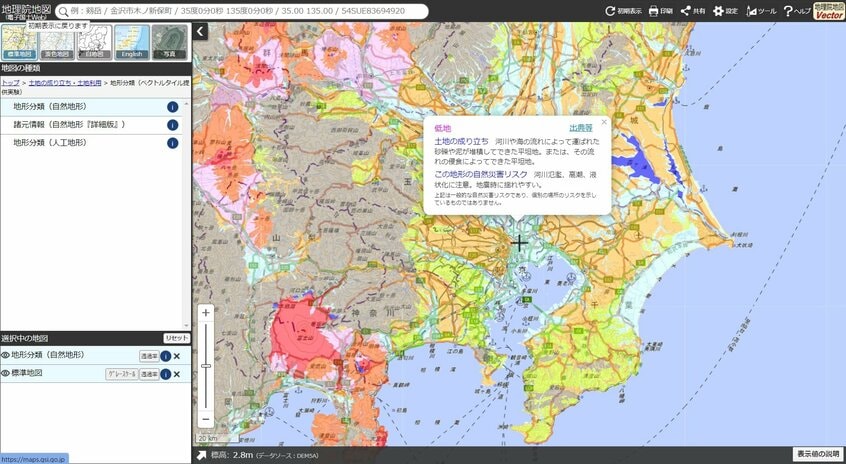Viewport: 846px width, 464px height.
Task: Click the layer list scroll-up arrow
Action: click(187, 103)
